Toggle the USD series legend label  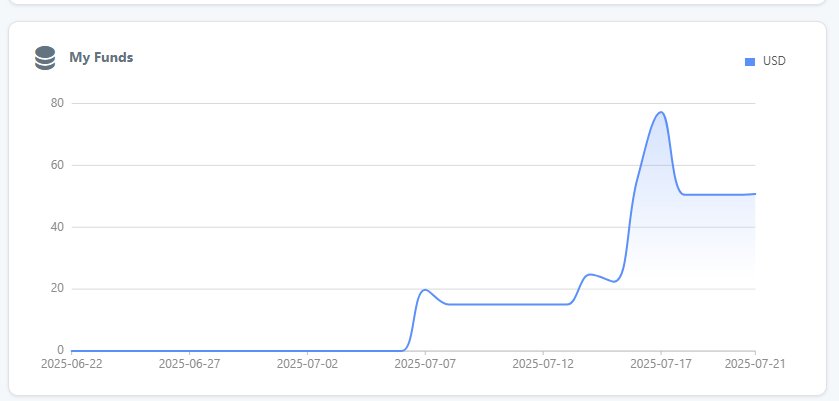coord(774,61)
